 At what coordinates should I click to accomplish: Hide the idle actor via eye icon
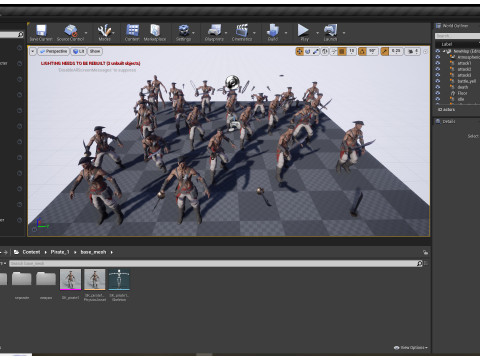[x=438, y=99]
